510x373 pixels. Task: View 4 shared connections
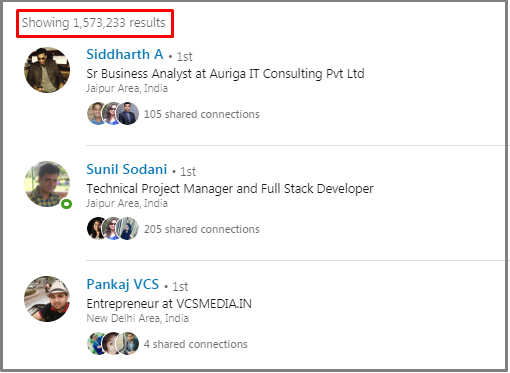tap(196, 344)
